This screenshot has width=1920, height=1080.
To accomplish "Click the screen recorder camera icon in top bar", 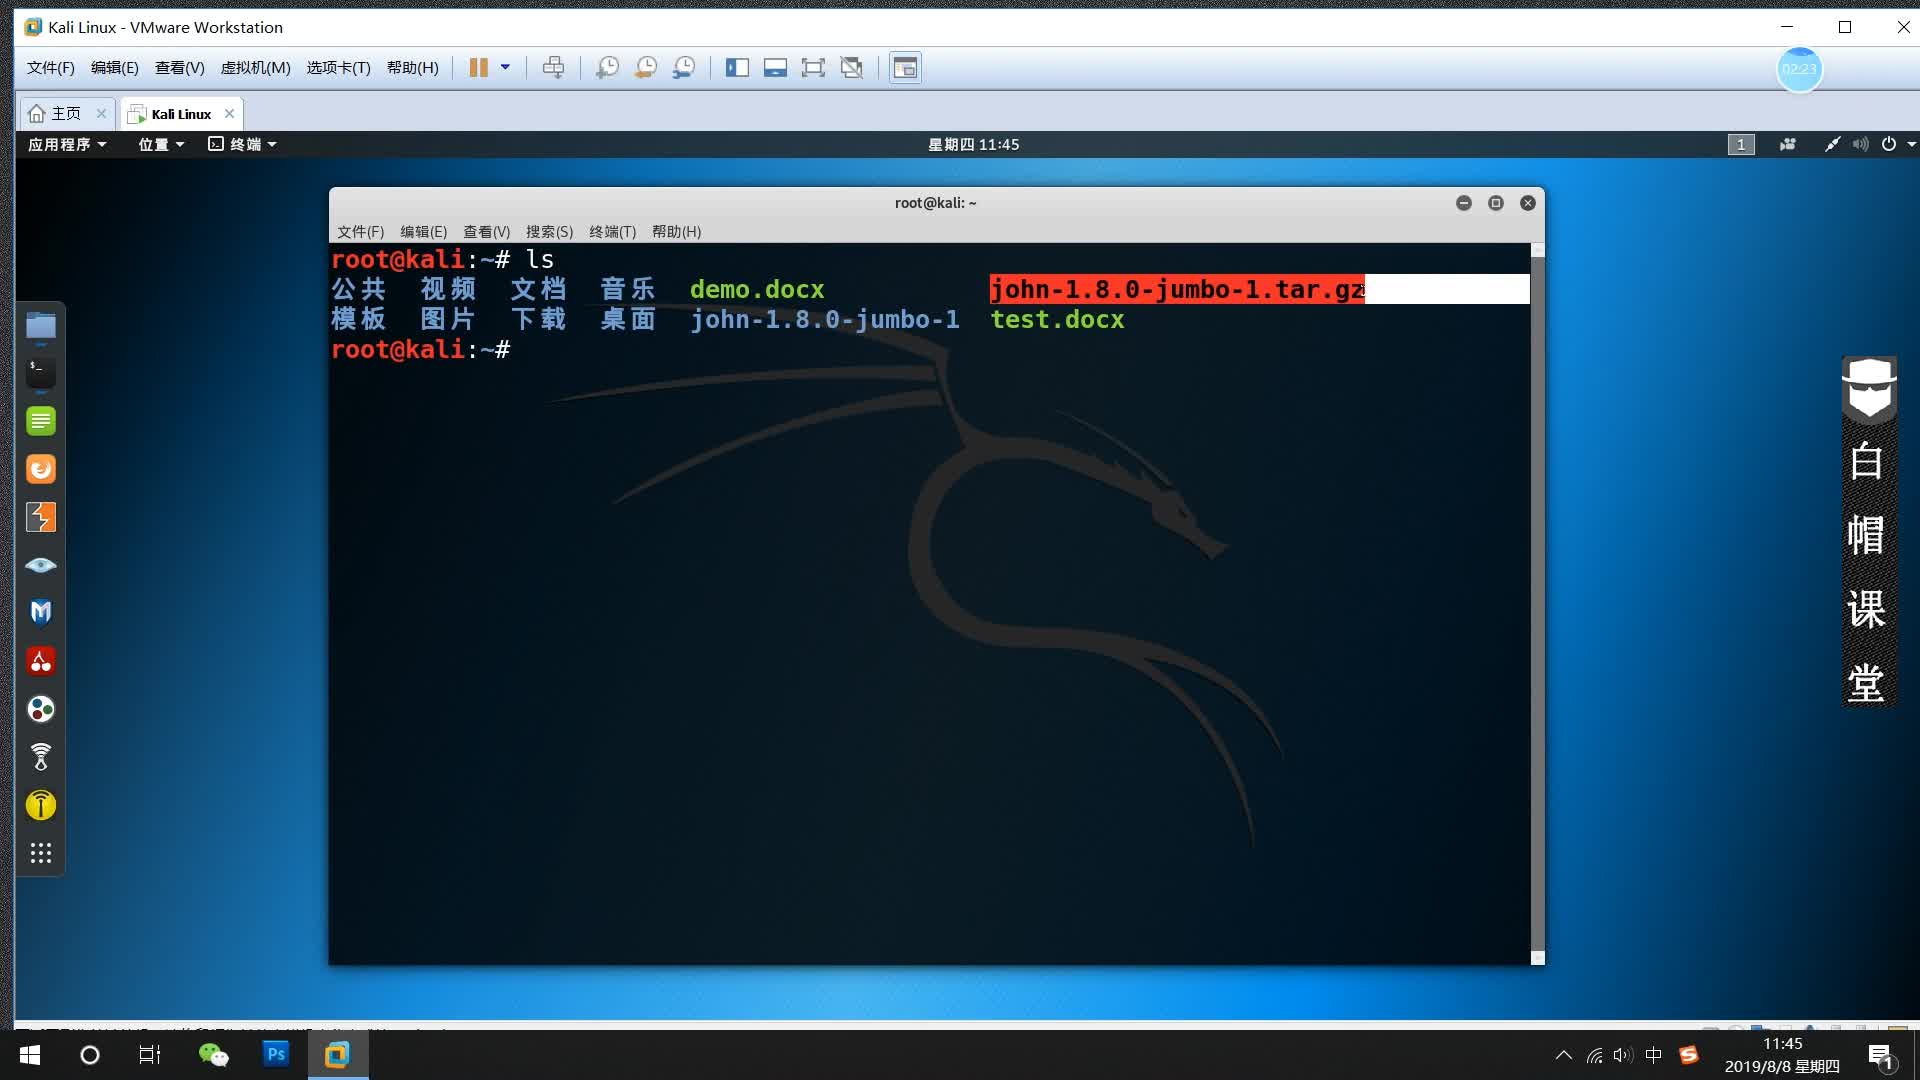I will pos(1788,144).
